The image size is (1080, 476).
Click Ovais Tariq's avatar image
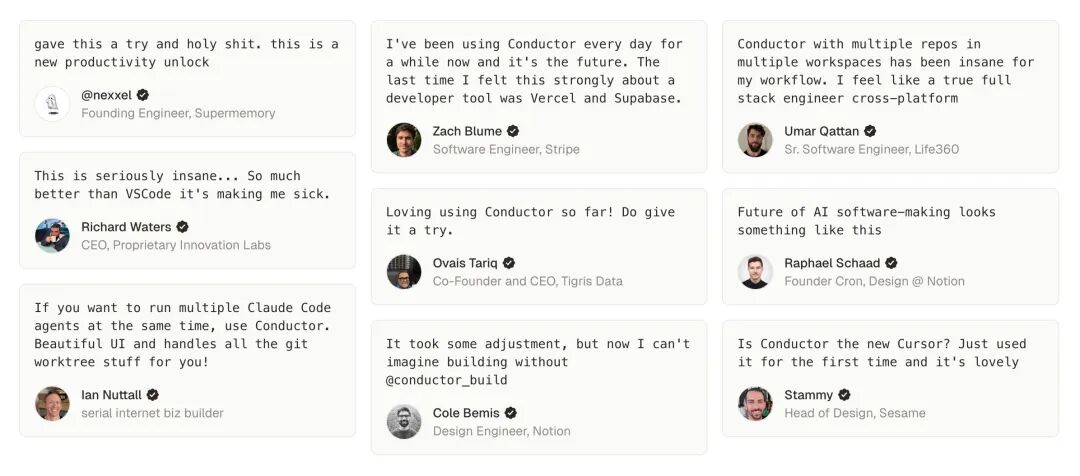[x=404, y=272]
